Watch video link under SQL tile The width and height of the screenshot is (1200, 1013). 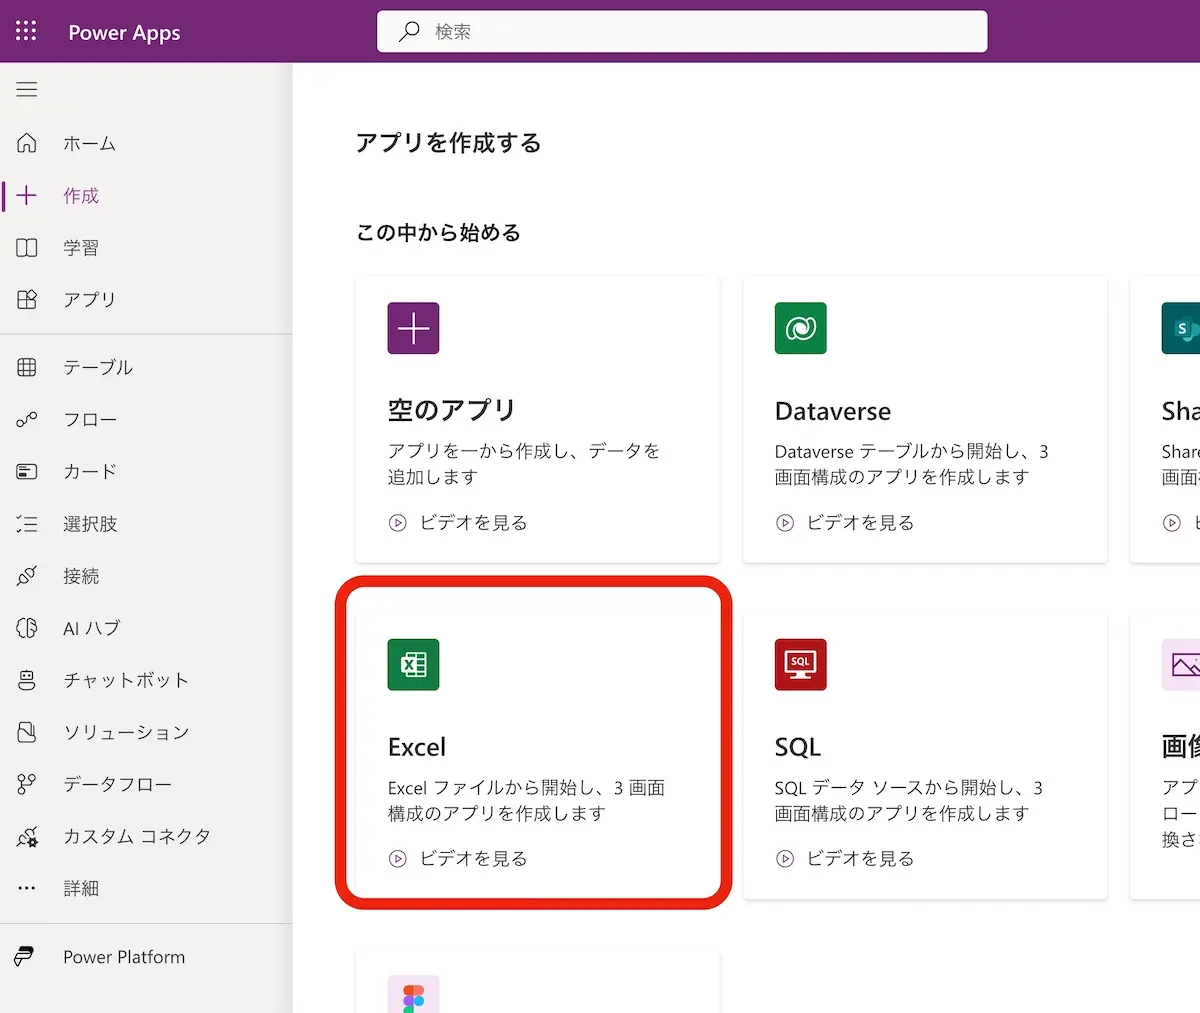859,859
